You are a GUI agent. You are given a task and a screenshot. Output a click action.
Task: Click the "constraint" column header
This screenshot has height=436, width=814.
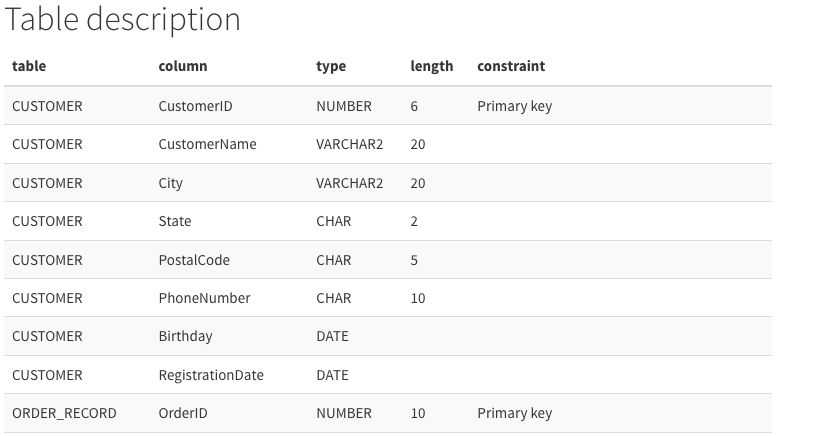coord(511,66)
